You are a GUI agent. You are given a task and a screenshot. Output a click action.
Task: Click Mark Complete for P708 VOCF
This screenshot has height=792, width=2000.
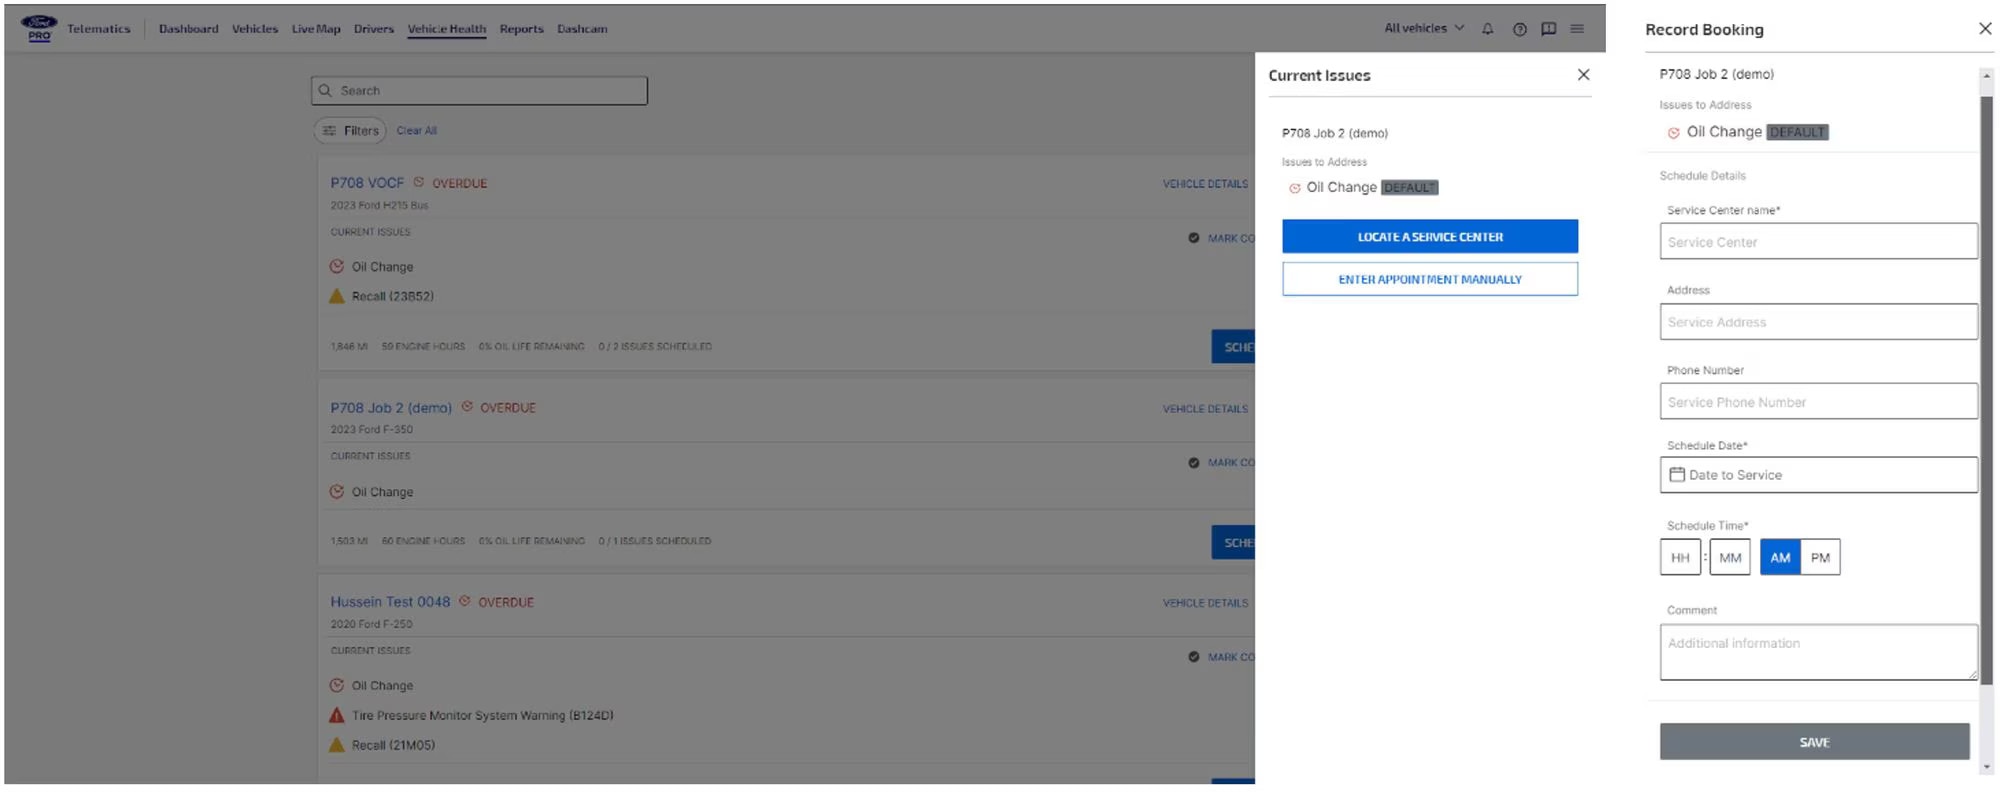(x=1221, y=238)
